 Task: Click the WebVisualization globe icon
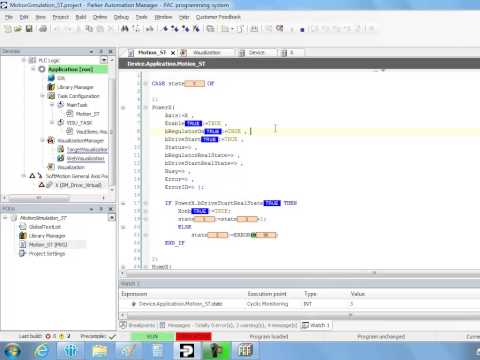pyautogui.click(x=60, y=158)
